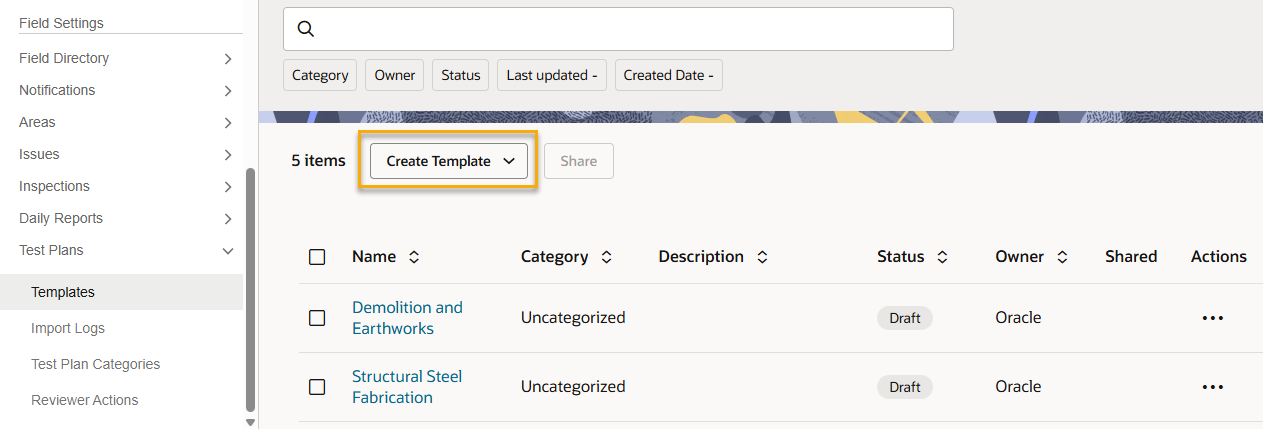Sort by Owner column arrows
This screenshot has width=1263, height=429.
[x=1062, y=257]
